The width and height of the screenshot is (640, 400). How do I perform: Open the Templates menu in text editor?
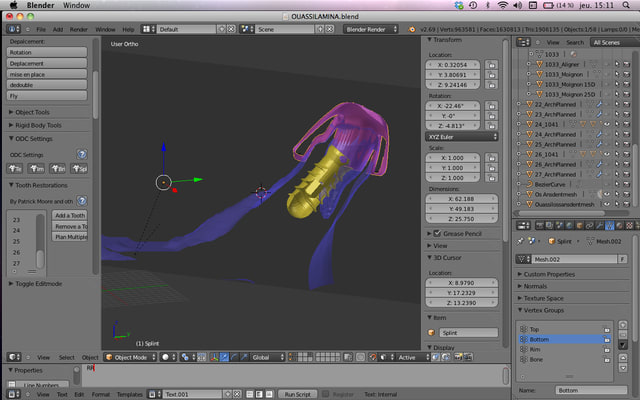pos(130,395)
